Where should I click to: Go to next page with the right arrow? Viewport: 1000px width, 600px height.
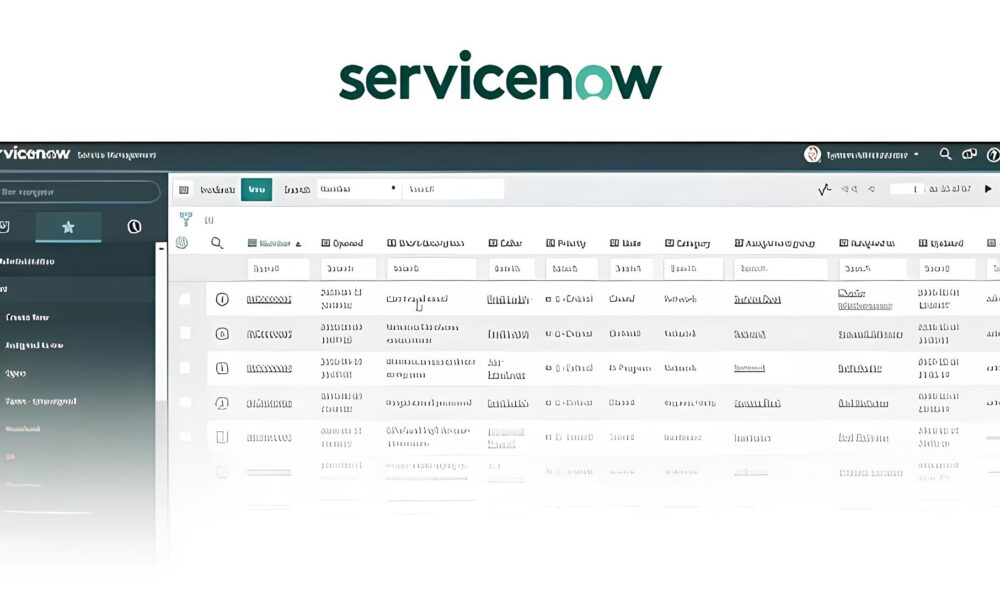coord(988,189)
